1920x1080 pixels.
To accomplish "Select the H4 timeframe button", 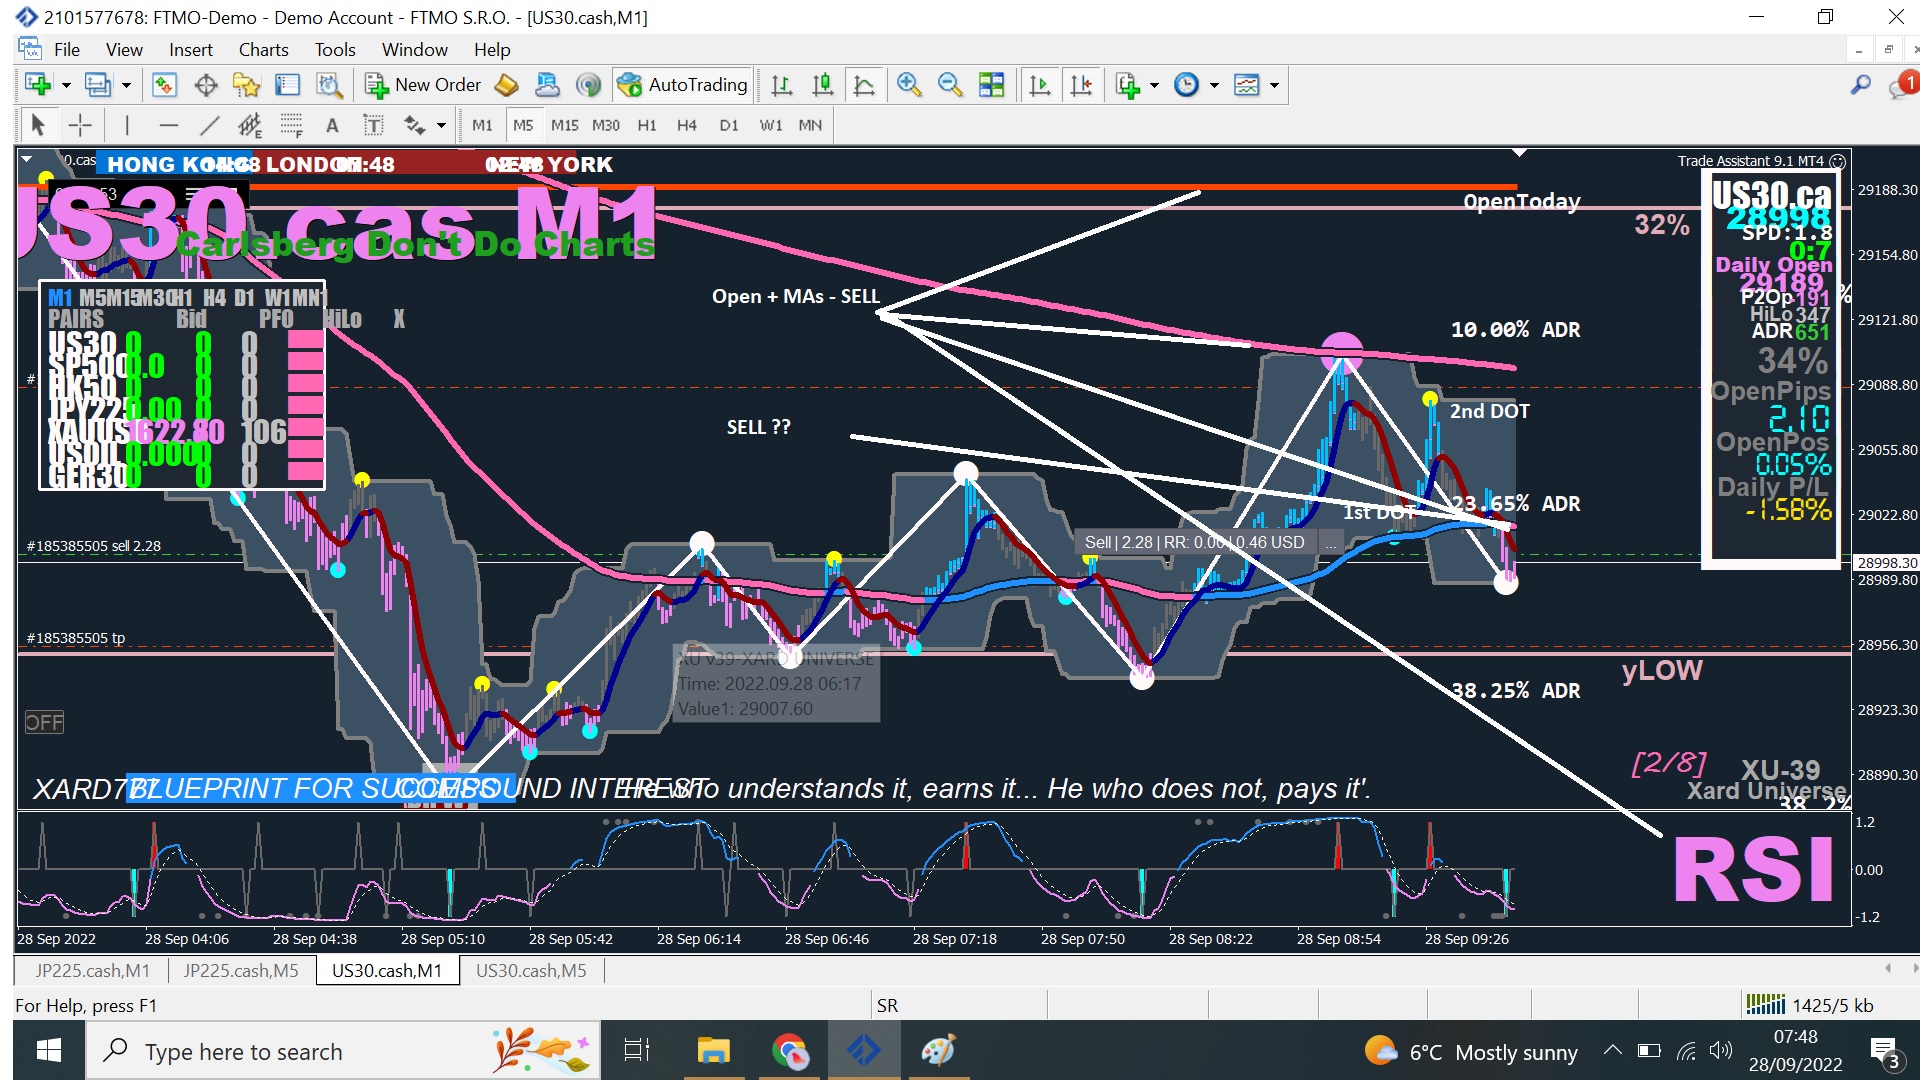I will point(686,125).
